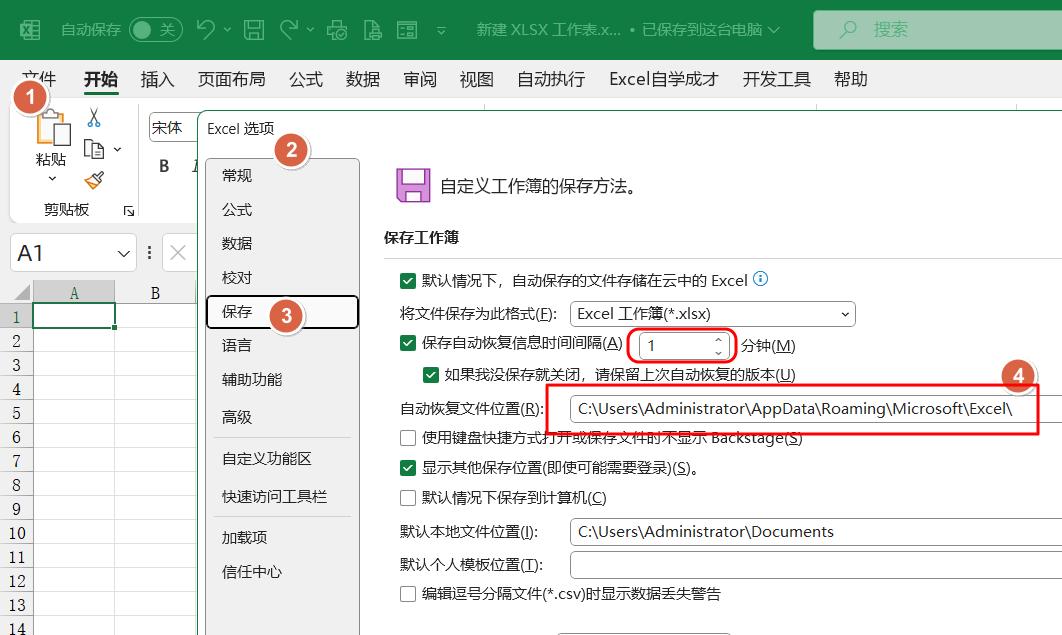1062x635 pixels.
Task: Switch to the 开发工具 tab
Action: click(776, 79)
